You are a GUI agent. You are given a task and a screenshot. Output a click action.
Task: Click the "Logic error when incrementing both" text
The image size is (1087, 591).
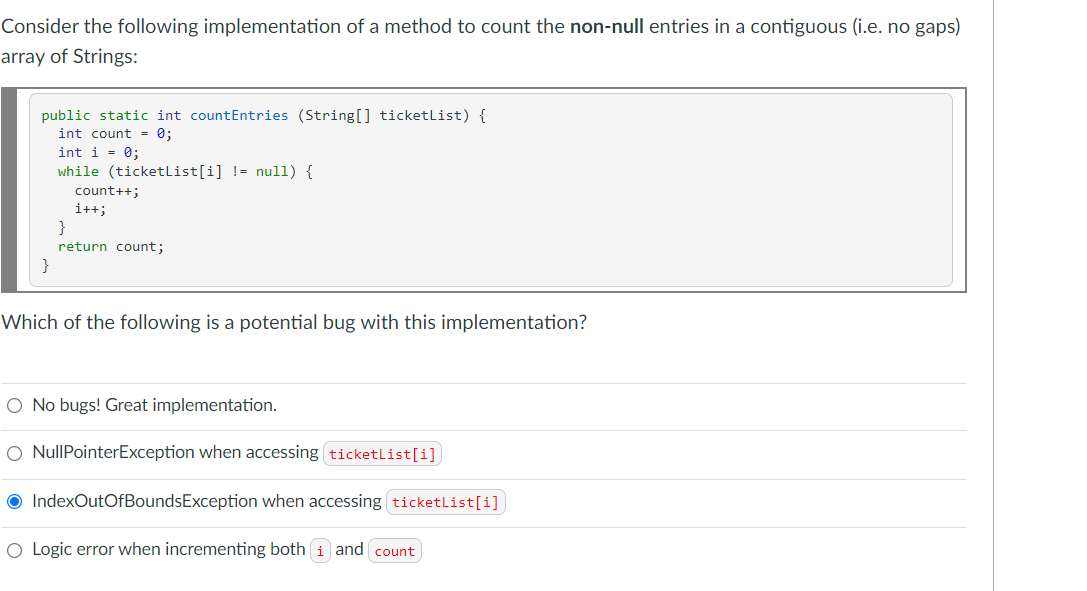(x=169, y=549)
